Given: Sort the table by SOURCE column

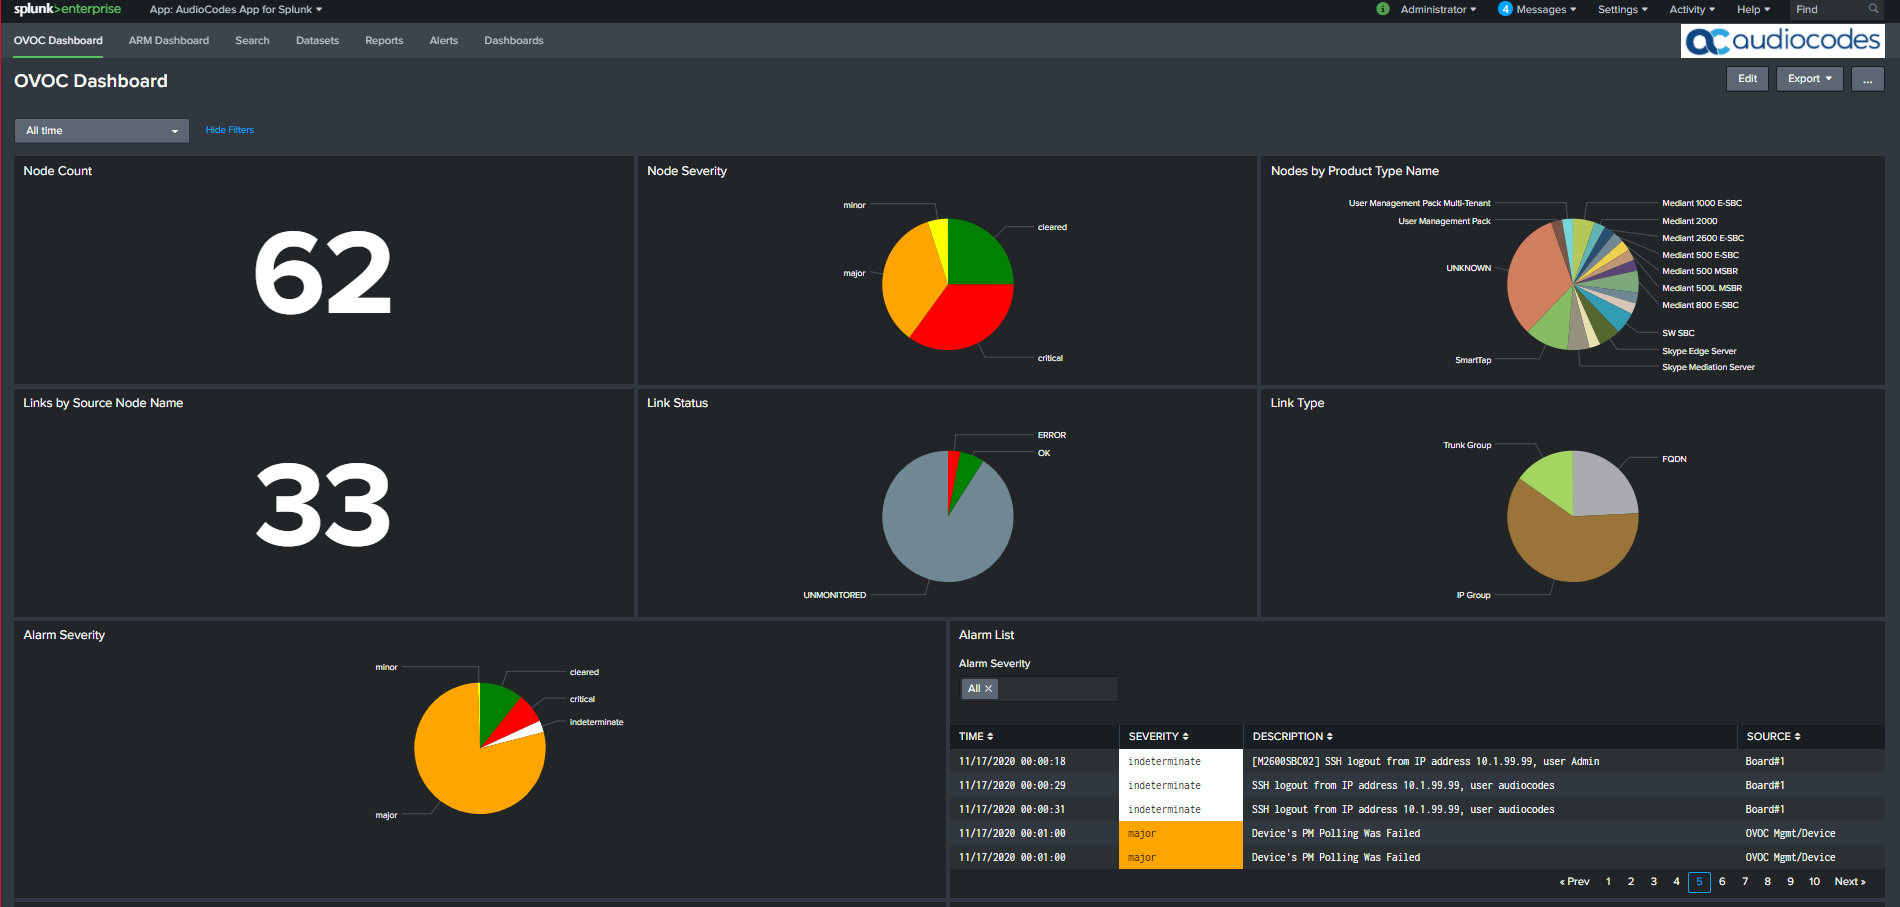Looking at the screenshot, I should coord(1773,737).
